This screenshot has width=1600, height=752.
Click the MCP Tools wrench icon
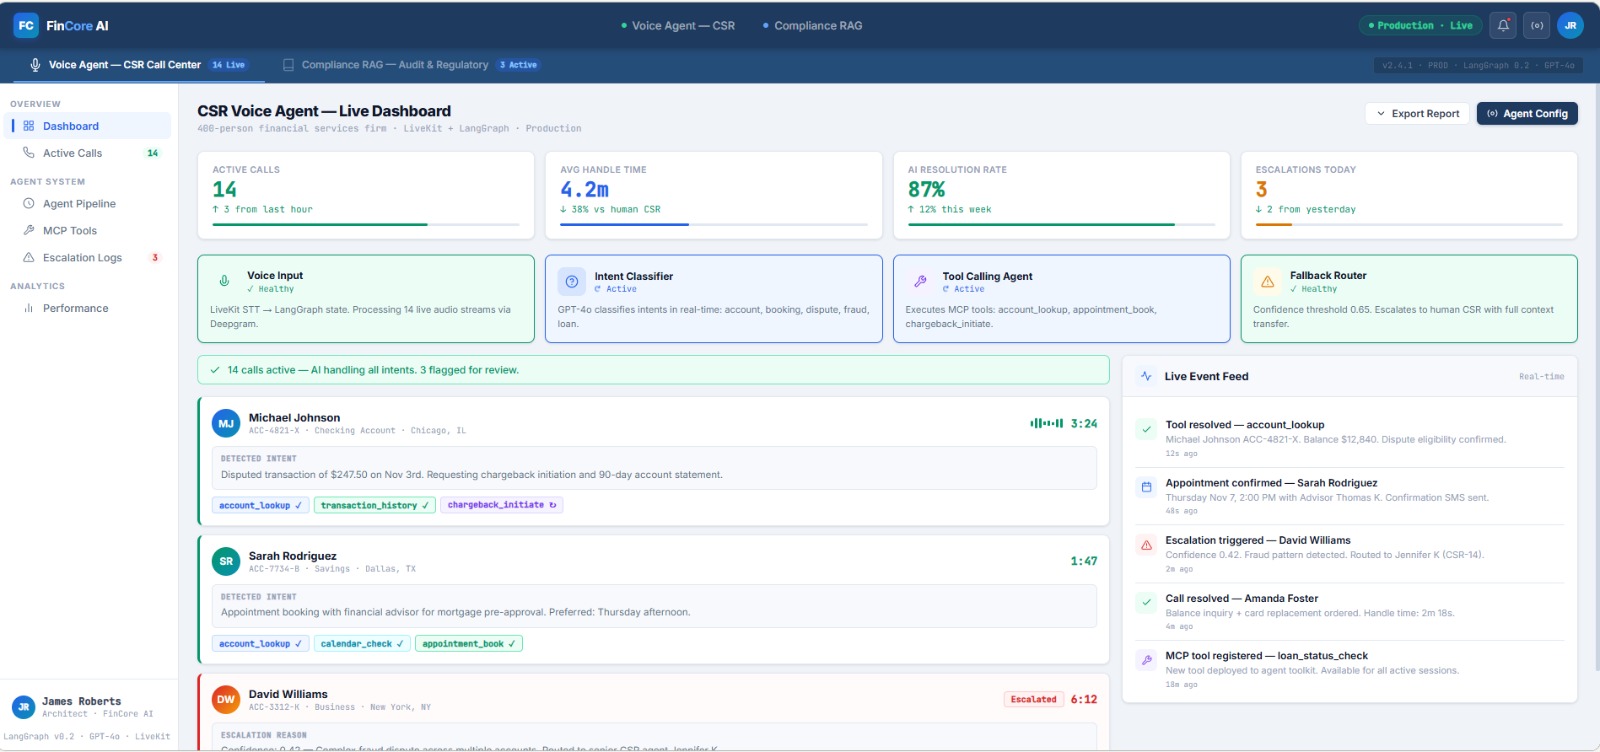click(29, 231)
